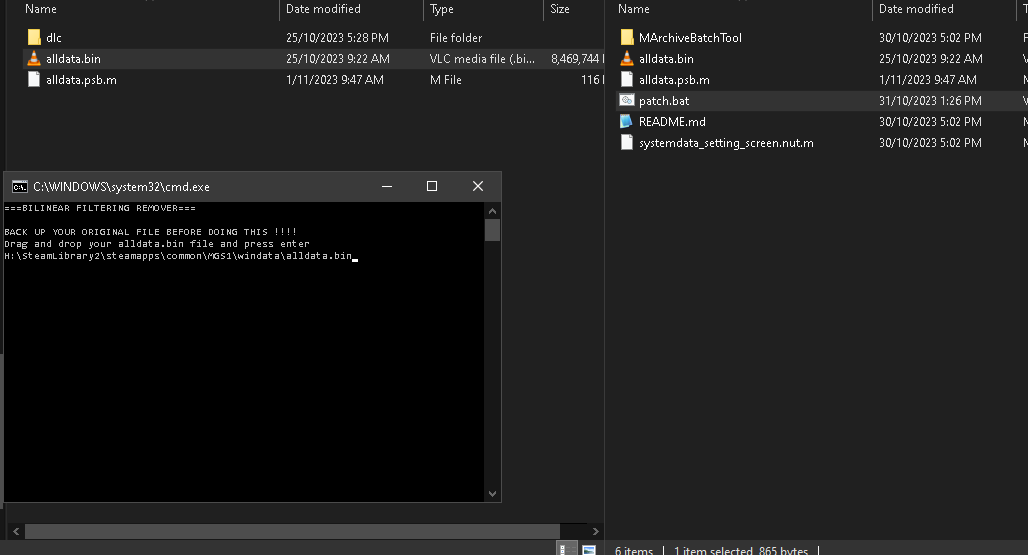The height and width of the screenshot is (555, 1028).
Task: Switch to details view layout icon
Action: [x=566, y=549]
